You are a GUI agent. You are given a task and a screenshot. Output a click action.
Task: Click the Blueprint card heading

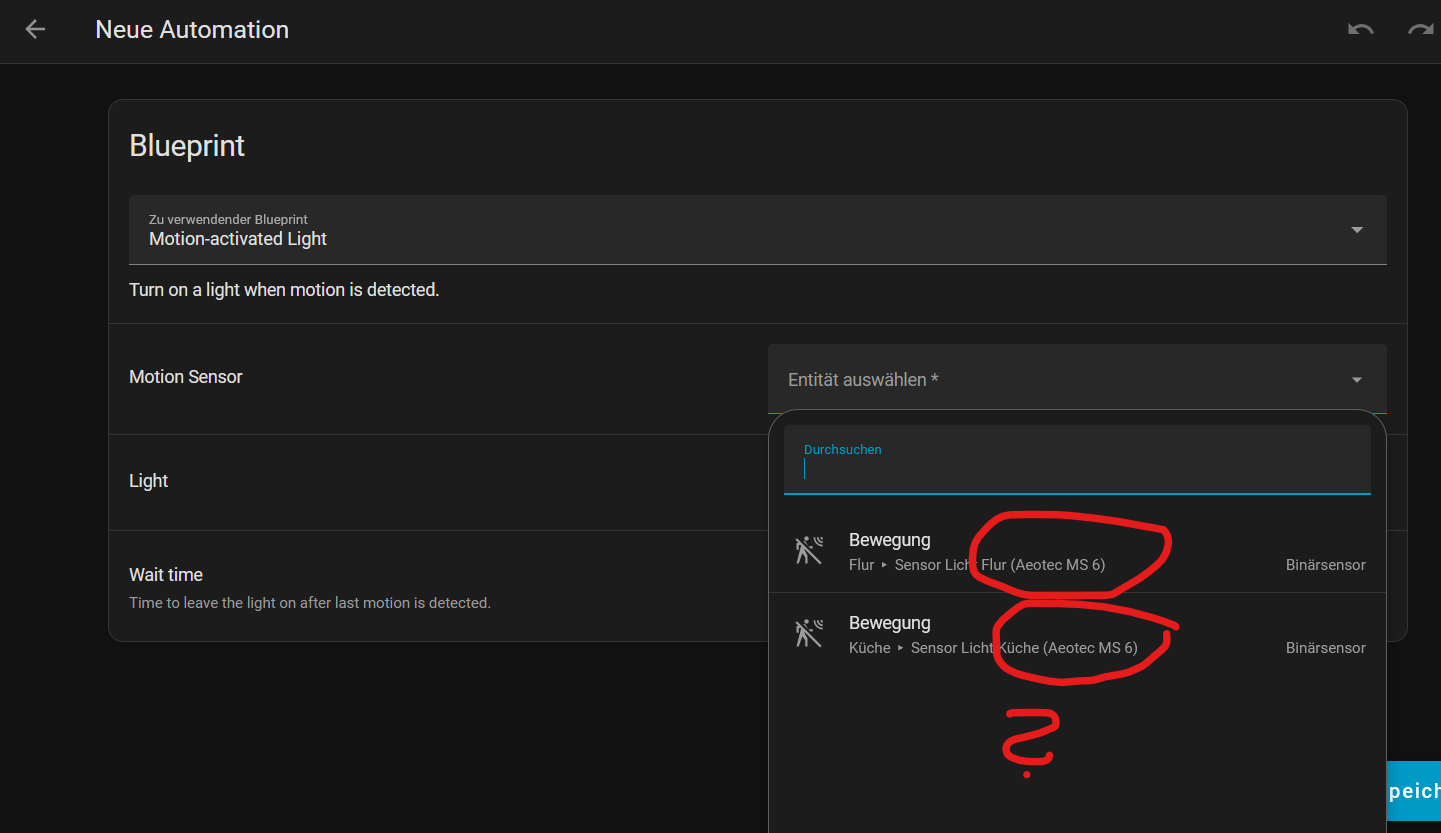click(x=187, y=146)
